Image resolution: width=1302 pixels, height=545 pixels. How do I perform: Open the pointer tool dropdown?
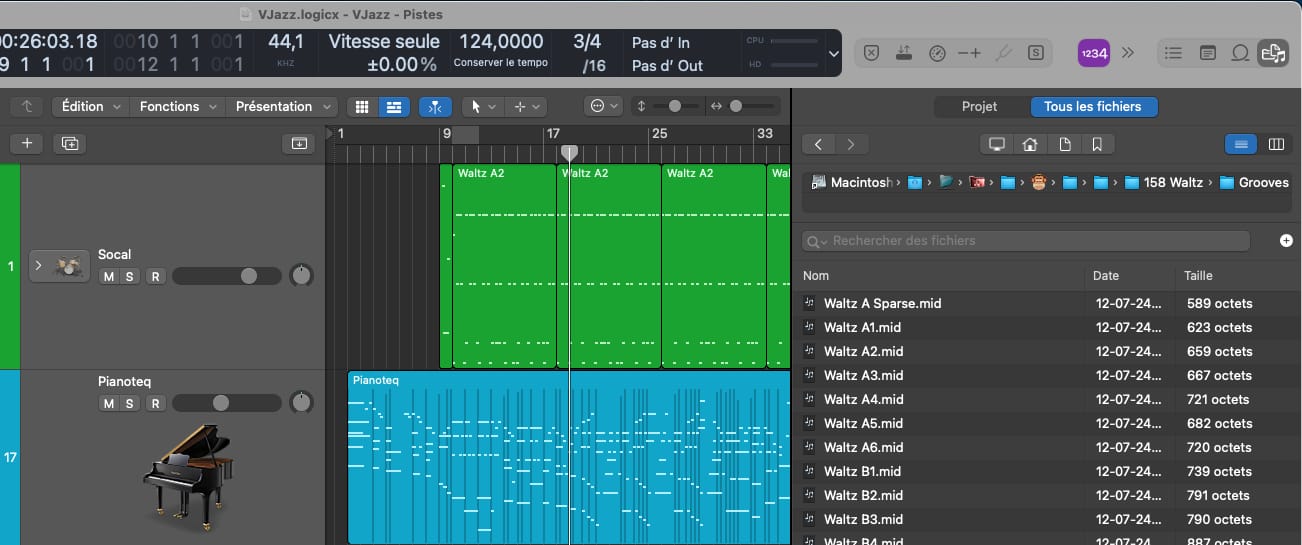coord(484,106)
